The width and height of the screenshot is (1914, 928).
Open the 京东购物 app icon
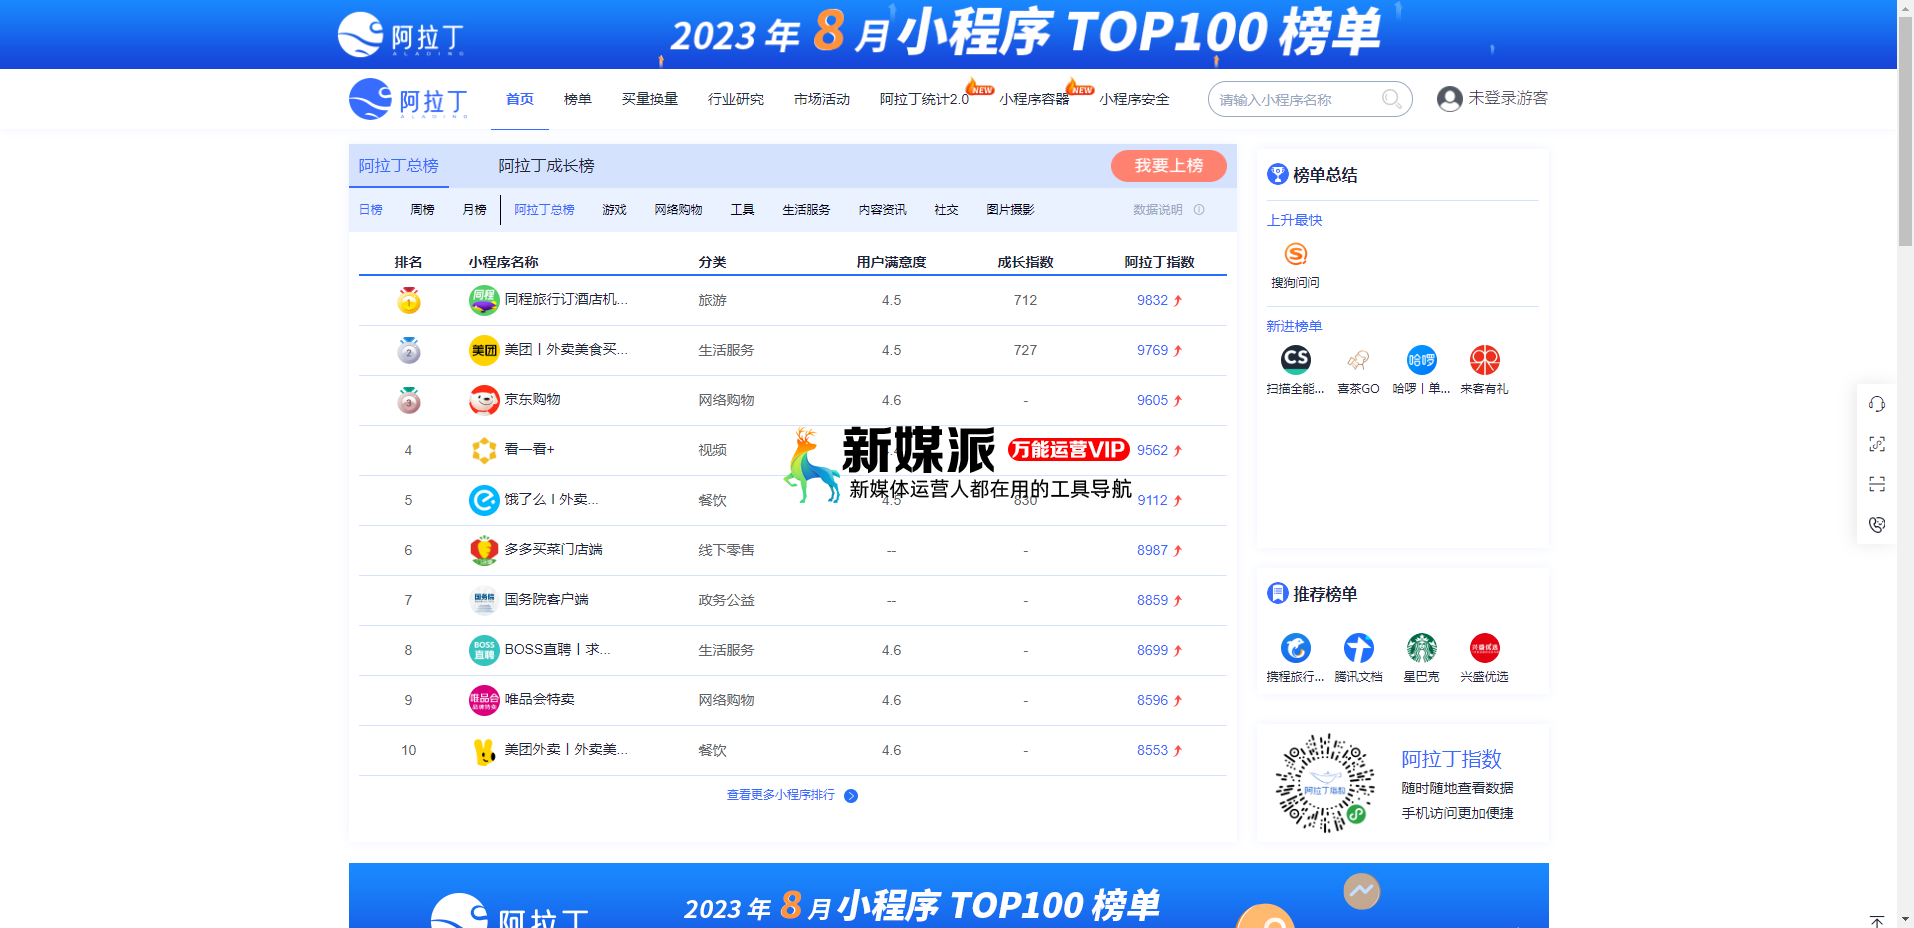484,400
